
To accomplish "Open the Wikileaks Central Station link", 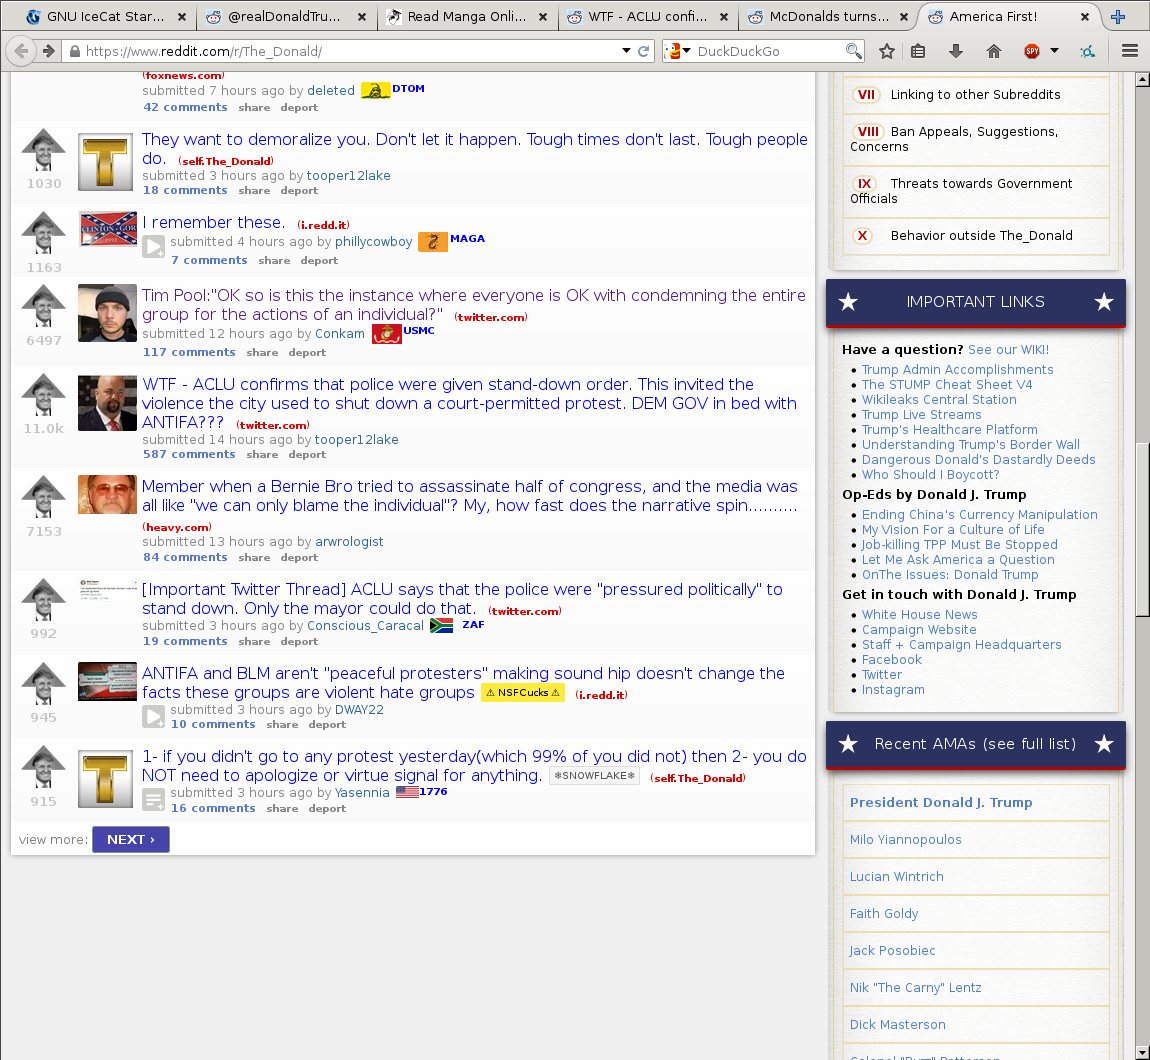I will click(x=939, y=399).
